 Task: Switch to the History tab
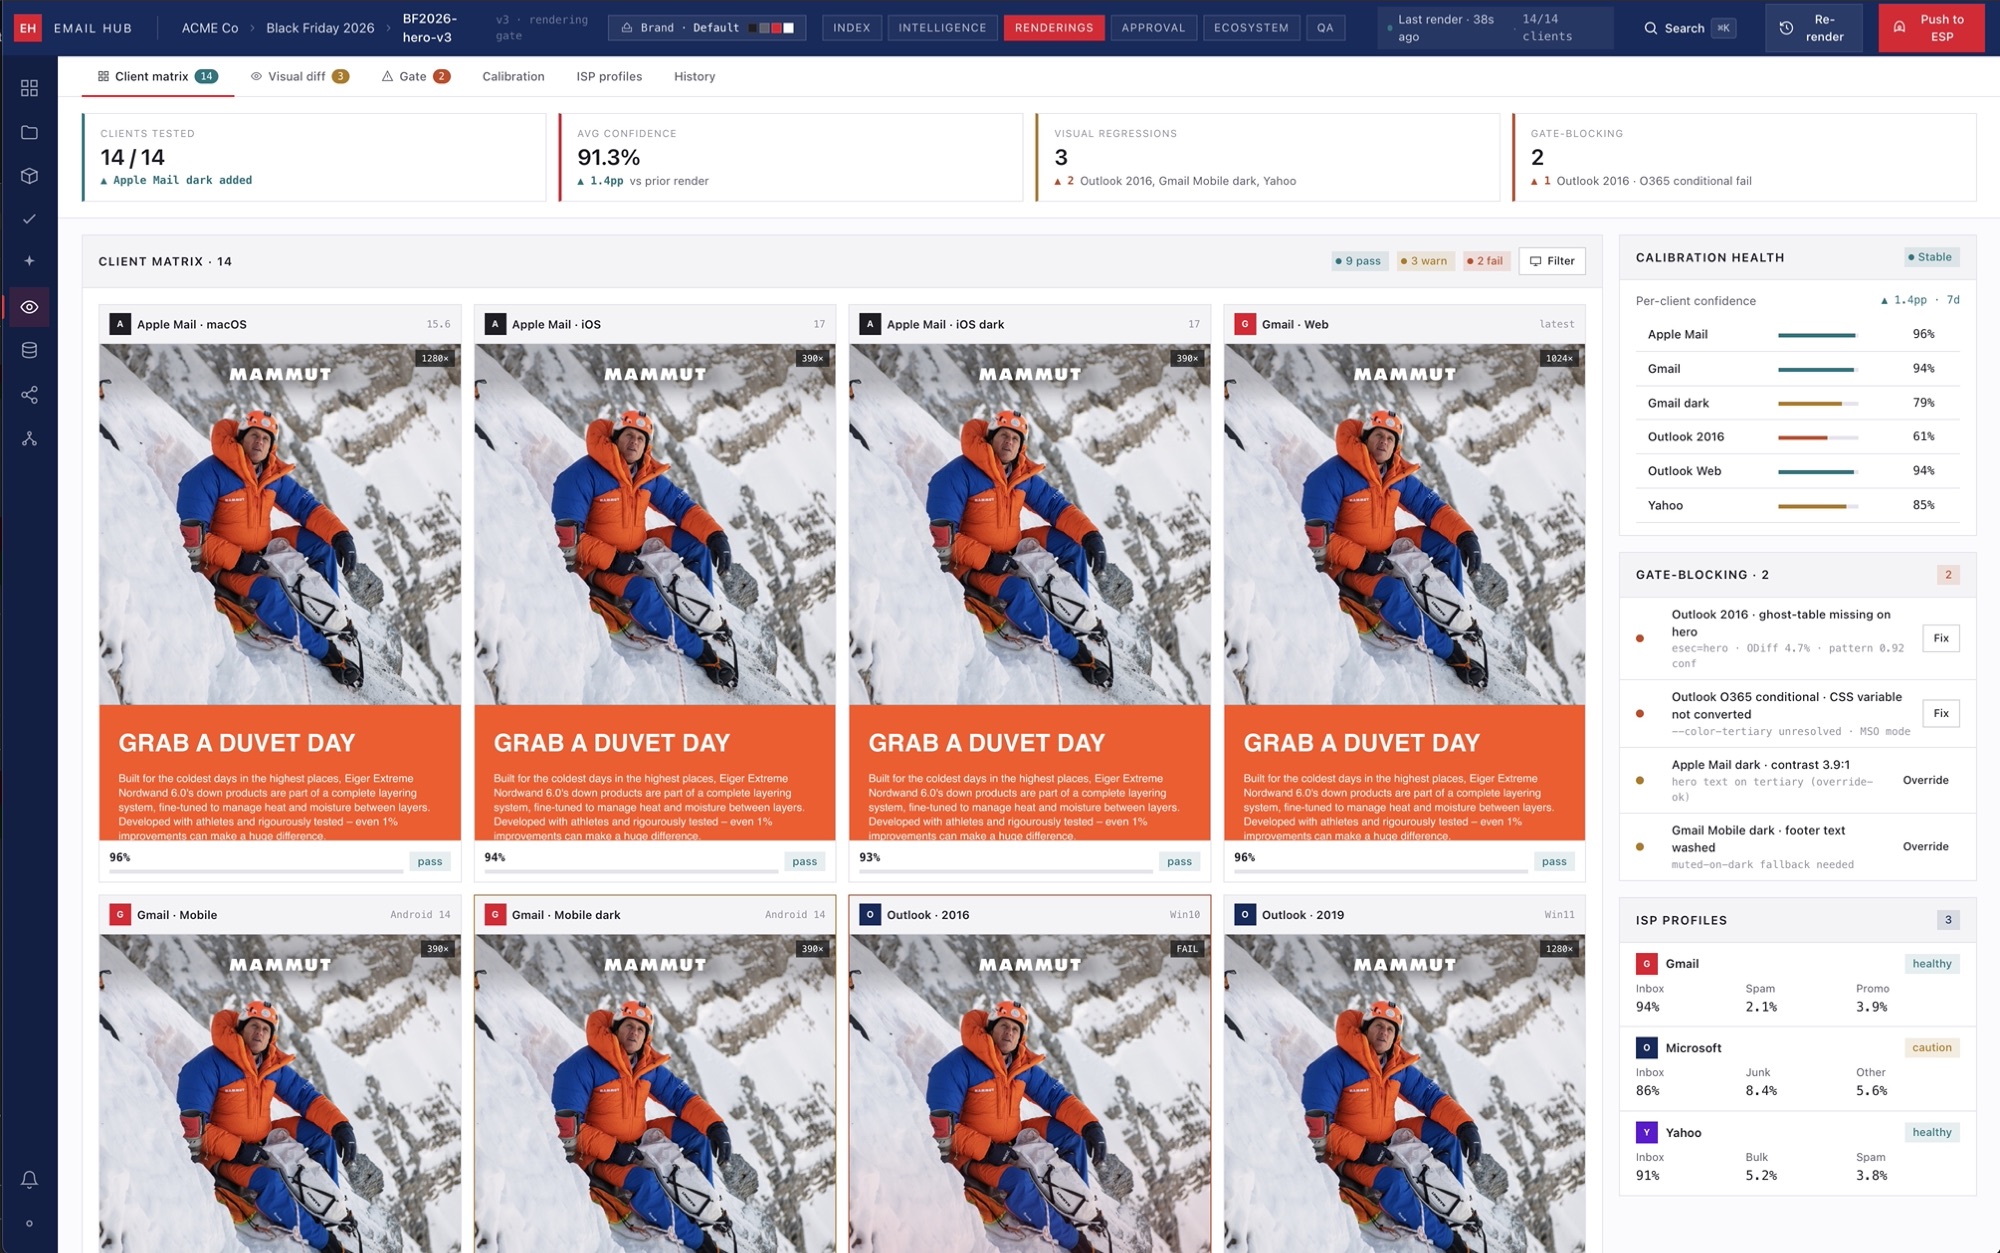[694, 76]
